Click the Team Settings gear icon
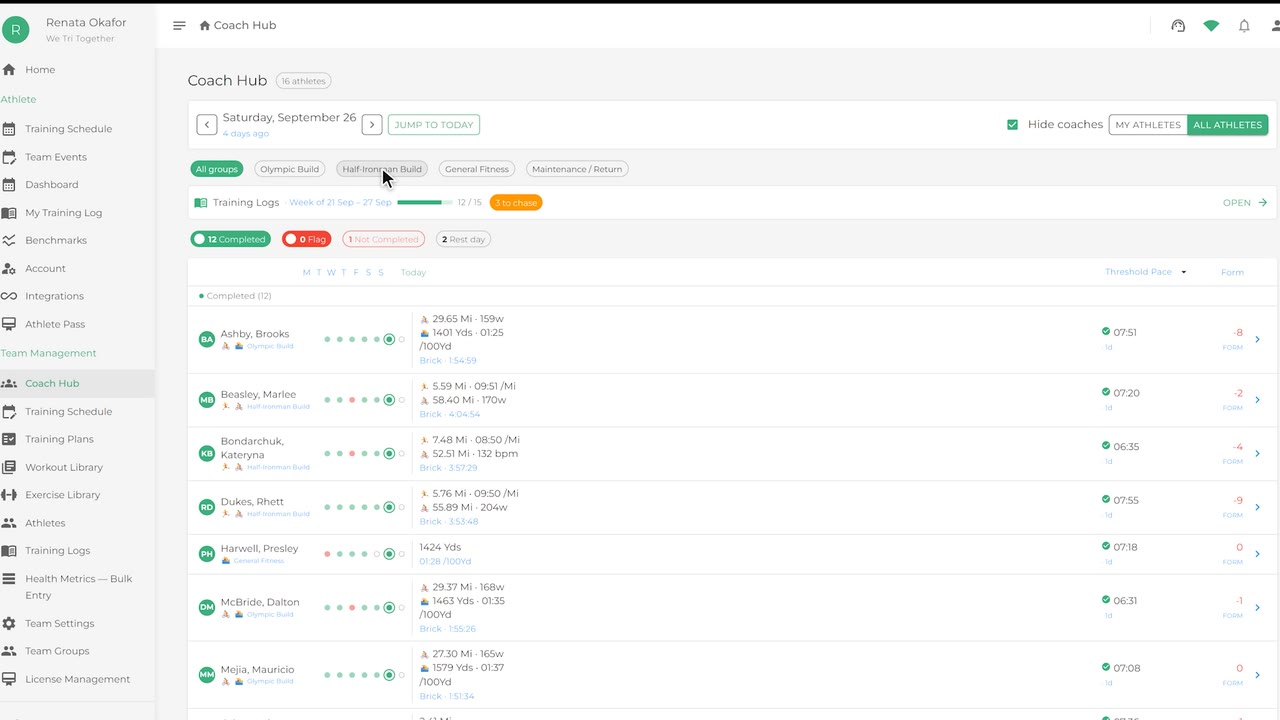 pyautogui.click(x=9, y=624)
